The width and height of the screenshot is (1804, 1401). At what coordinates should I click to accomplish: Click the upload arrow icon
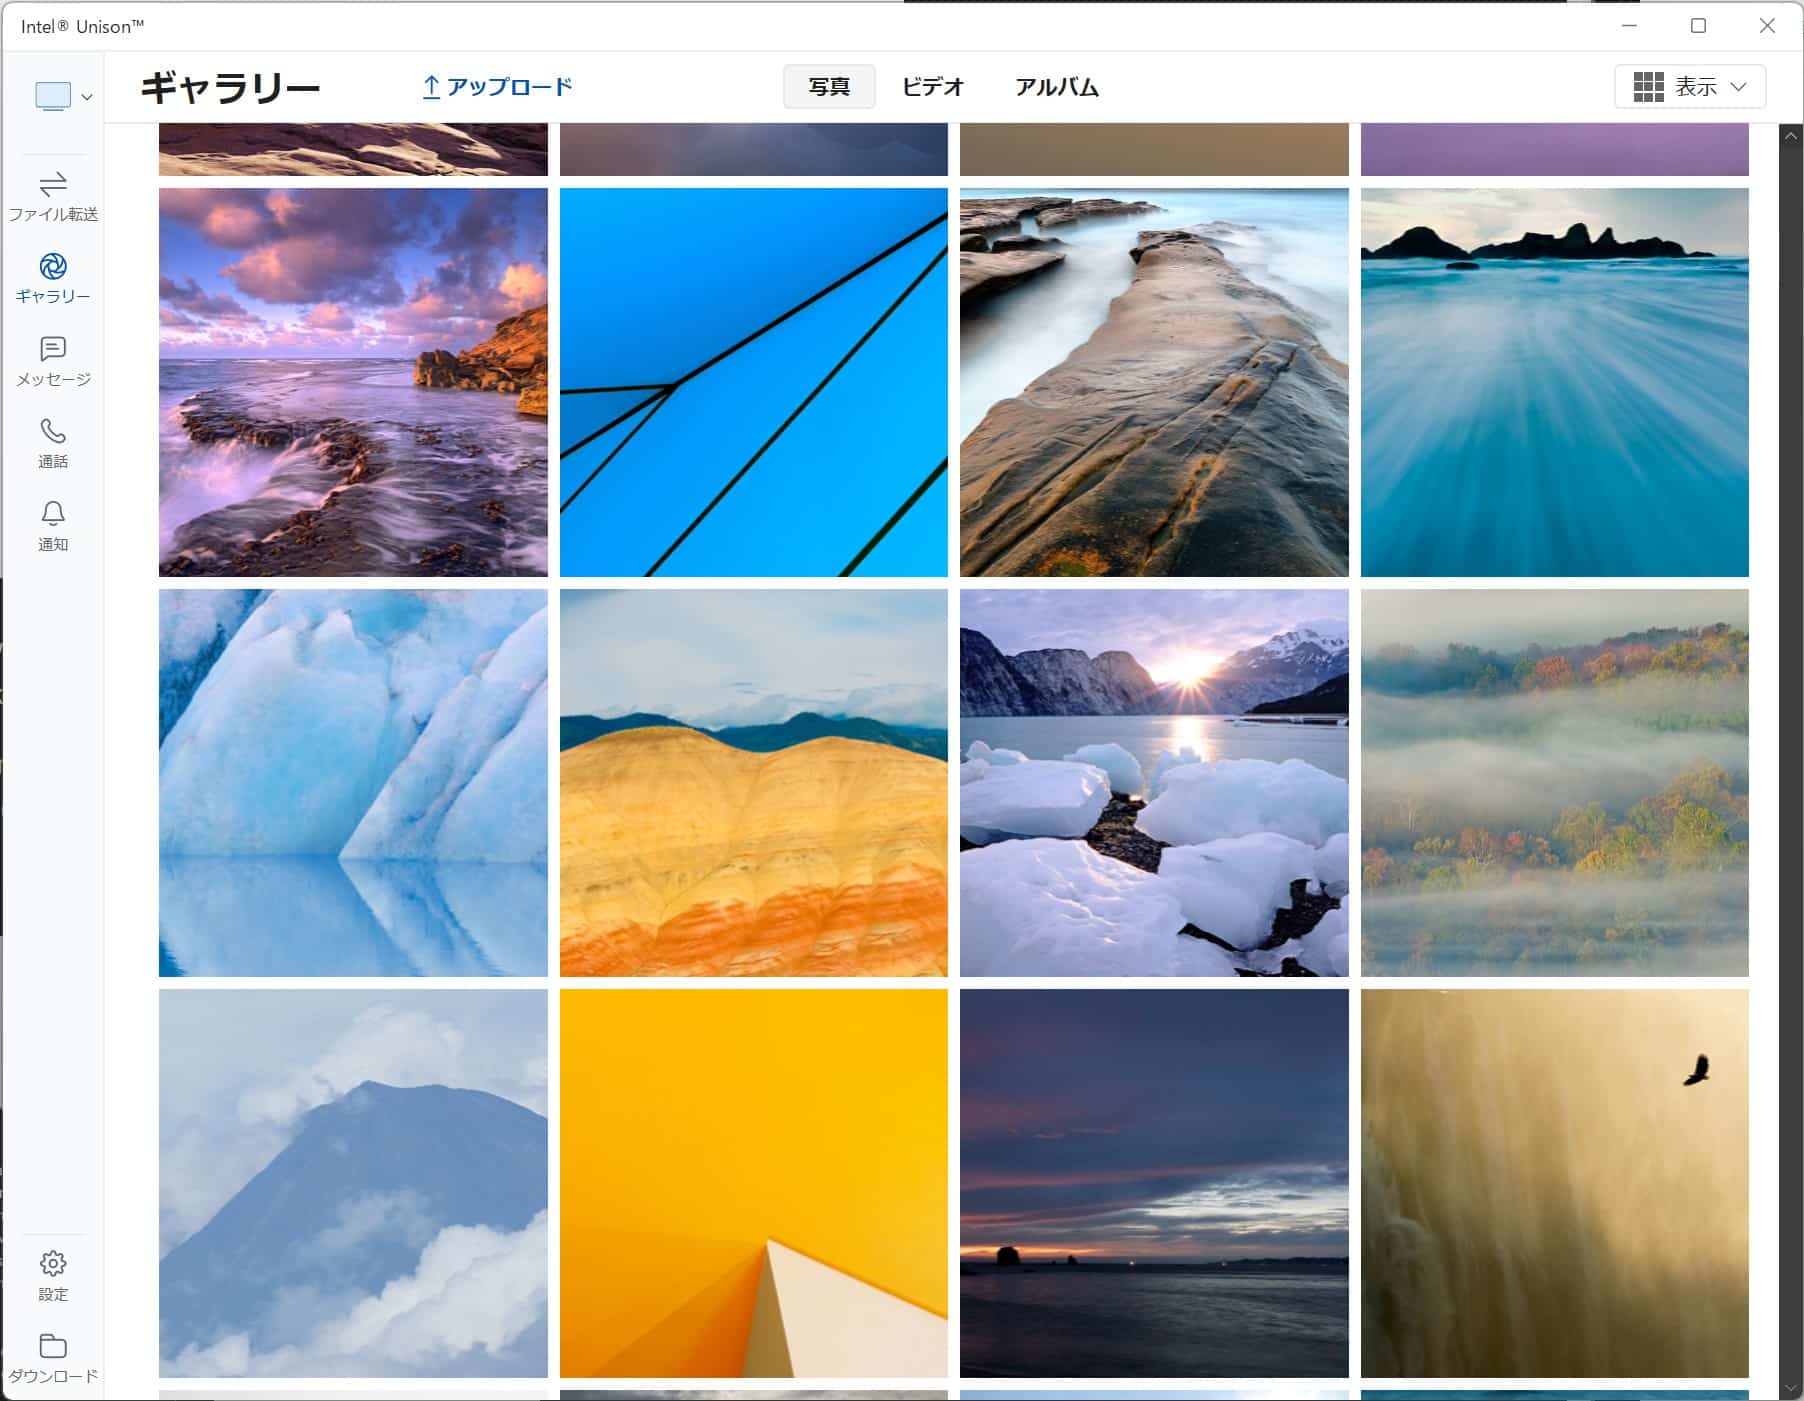point(431,87)
